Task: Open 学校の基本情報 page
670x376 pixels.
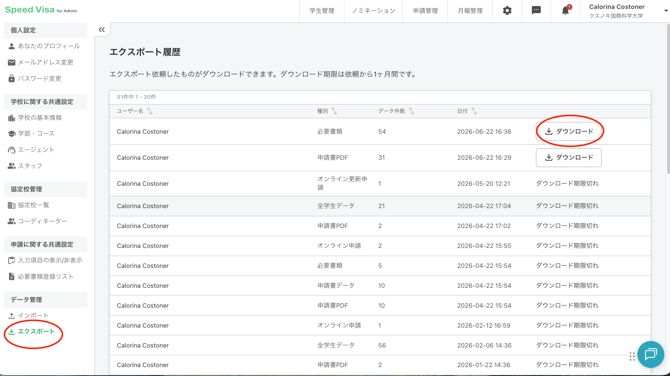Action: (x=35, y=118)
